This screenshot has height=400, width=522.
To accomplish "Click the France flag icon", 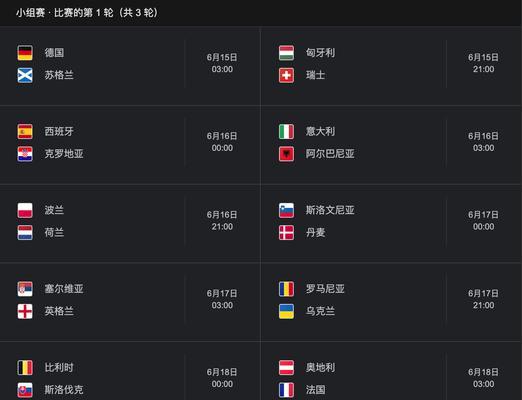I will tap(286, 390).
